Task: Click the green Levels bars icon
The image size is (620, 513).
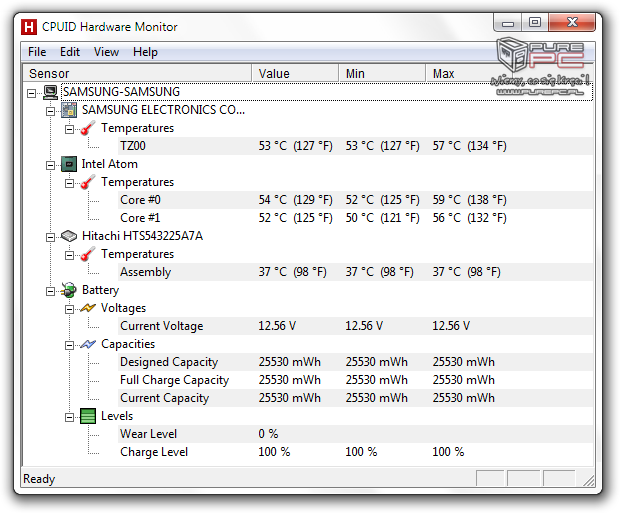Action: 88,416
